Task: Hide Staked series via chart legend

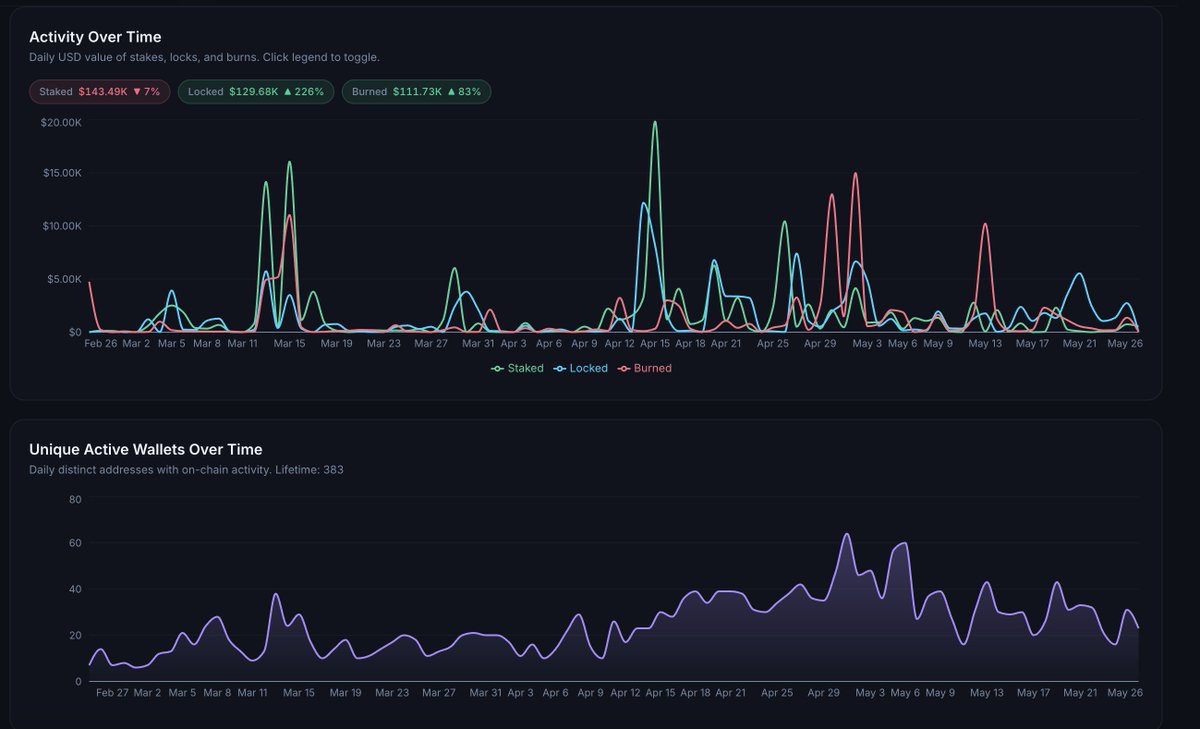Action: click(517, 368)
